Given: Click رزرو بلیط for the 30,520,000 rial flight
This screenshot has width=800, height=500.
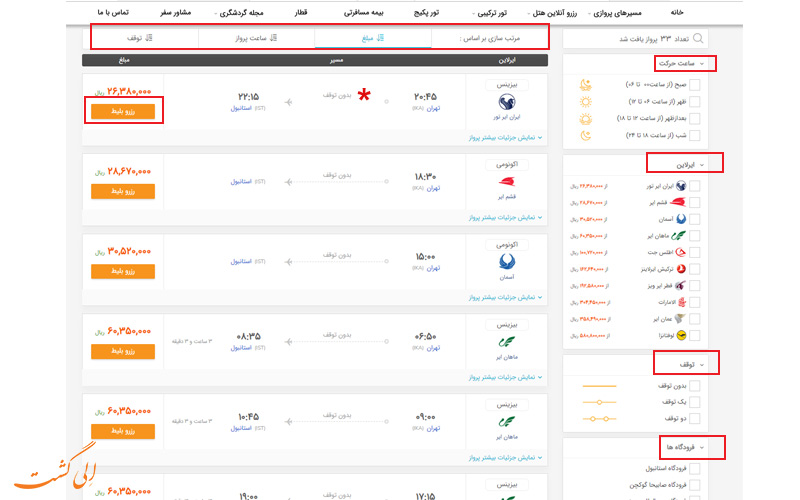Looking at the screenshot, I should pyautogui.click(x=123, y=271).
